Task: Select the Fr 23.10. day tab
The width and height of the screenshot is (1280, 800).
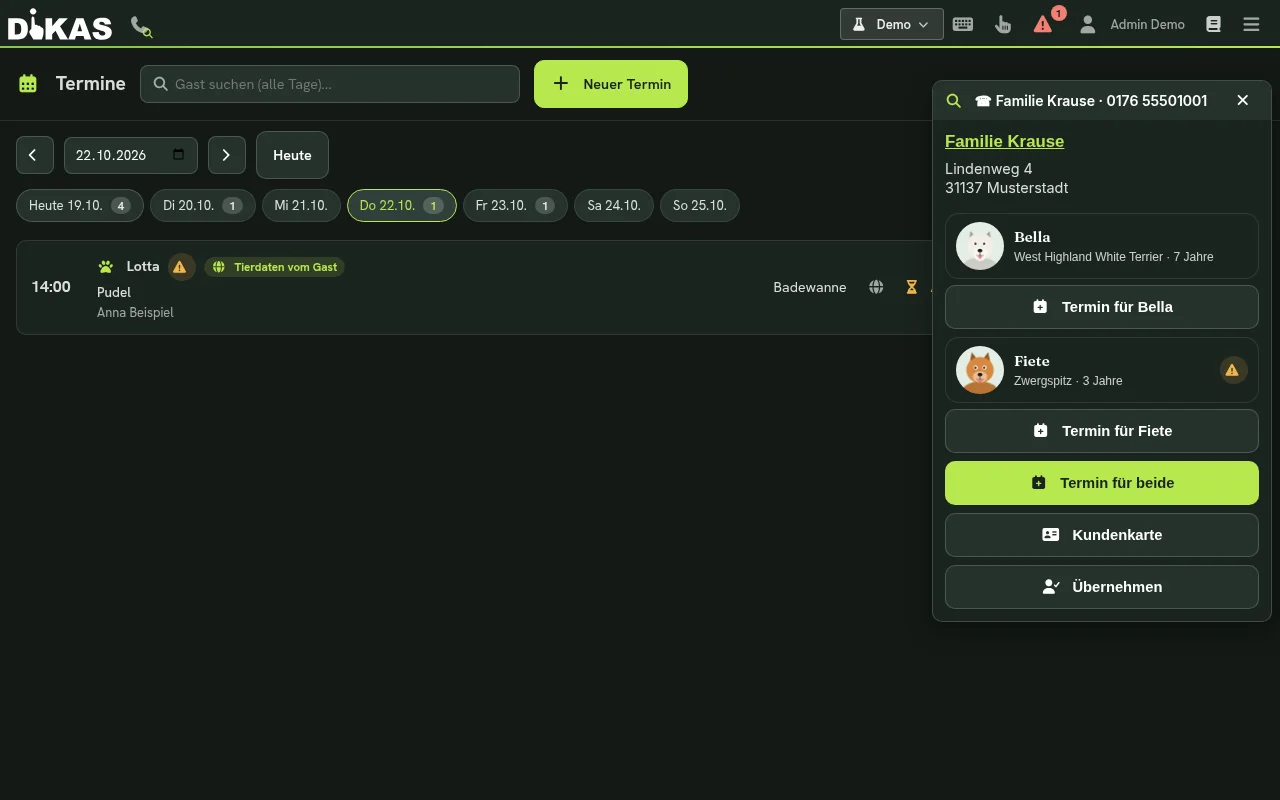Action: point(515,205)
